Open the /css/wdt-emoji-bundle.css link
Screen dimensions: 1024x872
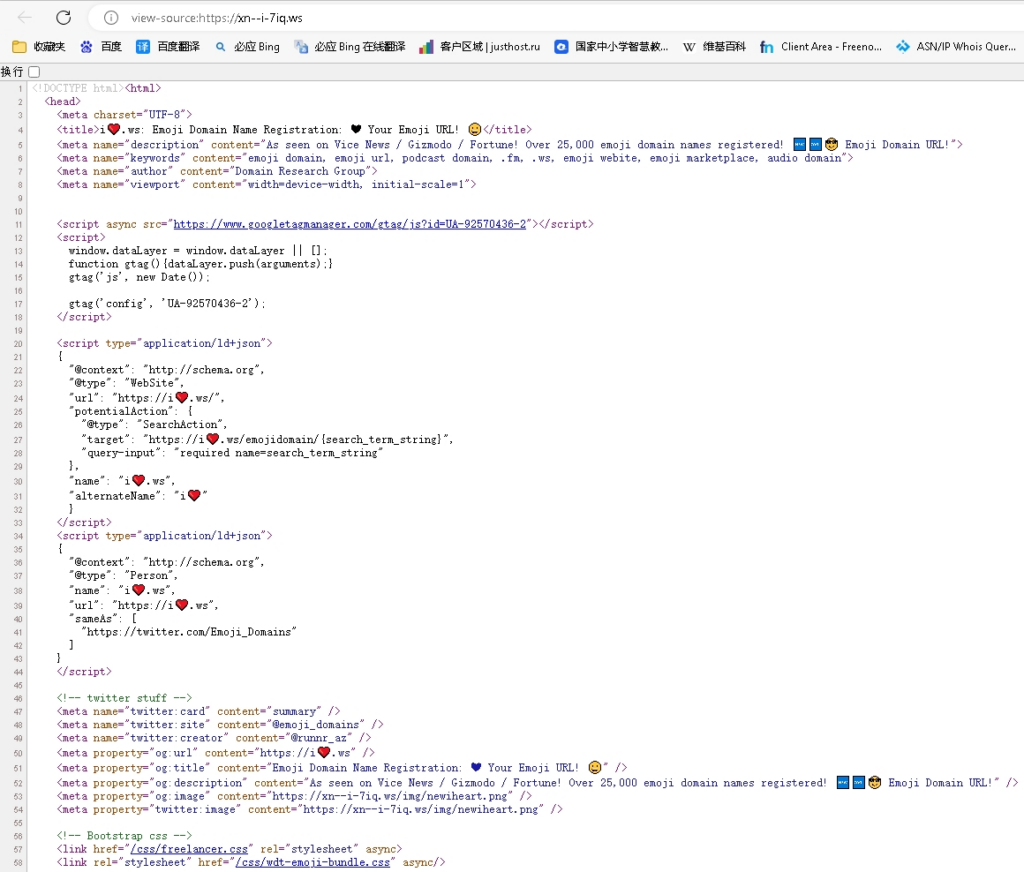312,862
